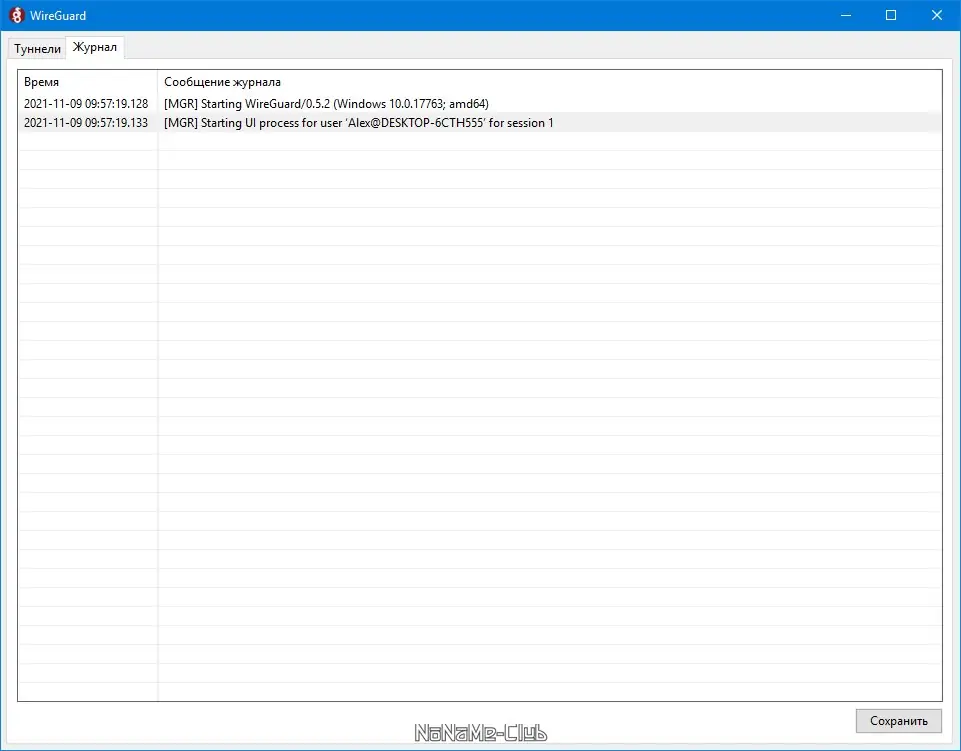Image resolution: width=961 pixels, height=751 pixels.
Task: Minimize the WireGuard window
Action: (x=846, y=15)
